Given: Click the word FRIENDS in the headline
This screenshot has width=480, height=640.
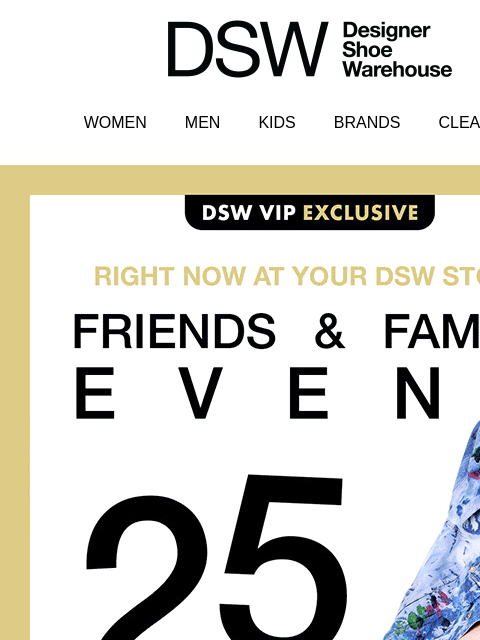Looking at the screenshot, I should 174,331.
